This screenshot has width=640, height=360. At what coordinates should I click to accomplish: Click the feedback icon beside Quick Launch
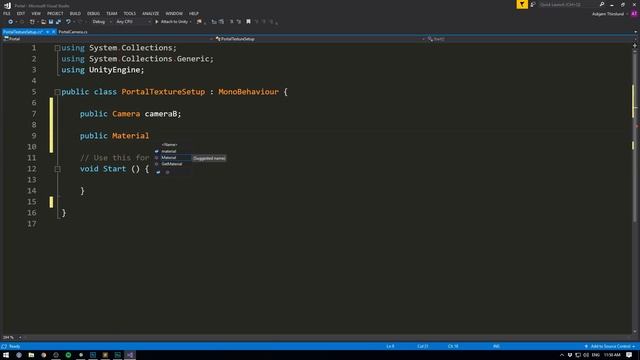tap(533, 4)
